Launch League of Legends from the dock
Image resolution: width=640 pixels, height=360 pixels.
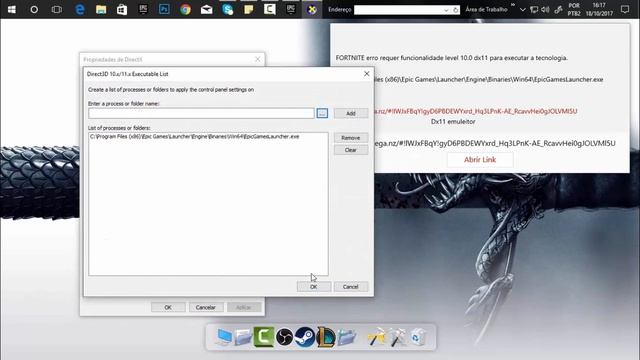tap(326, 337)
